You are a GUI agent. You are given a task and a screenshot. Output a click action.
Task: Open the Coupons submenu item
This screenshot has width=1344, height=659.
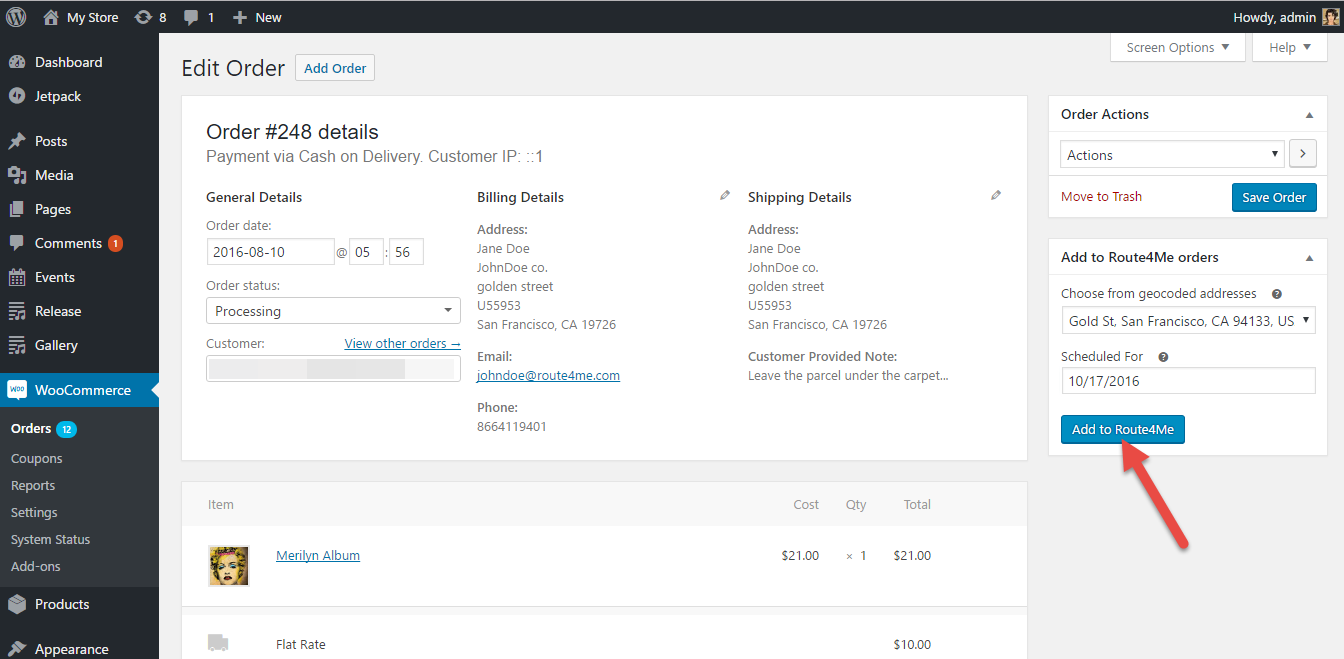[37, 458]
